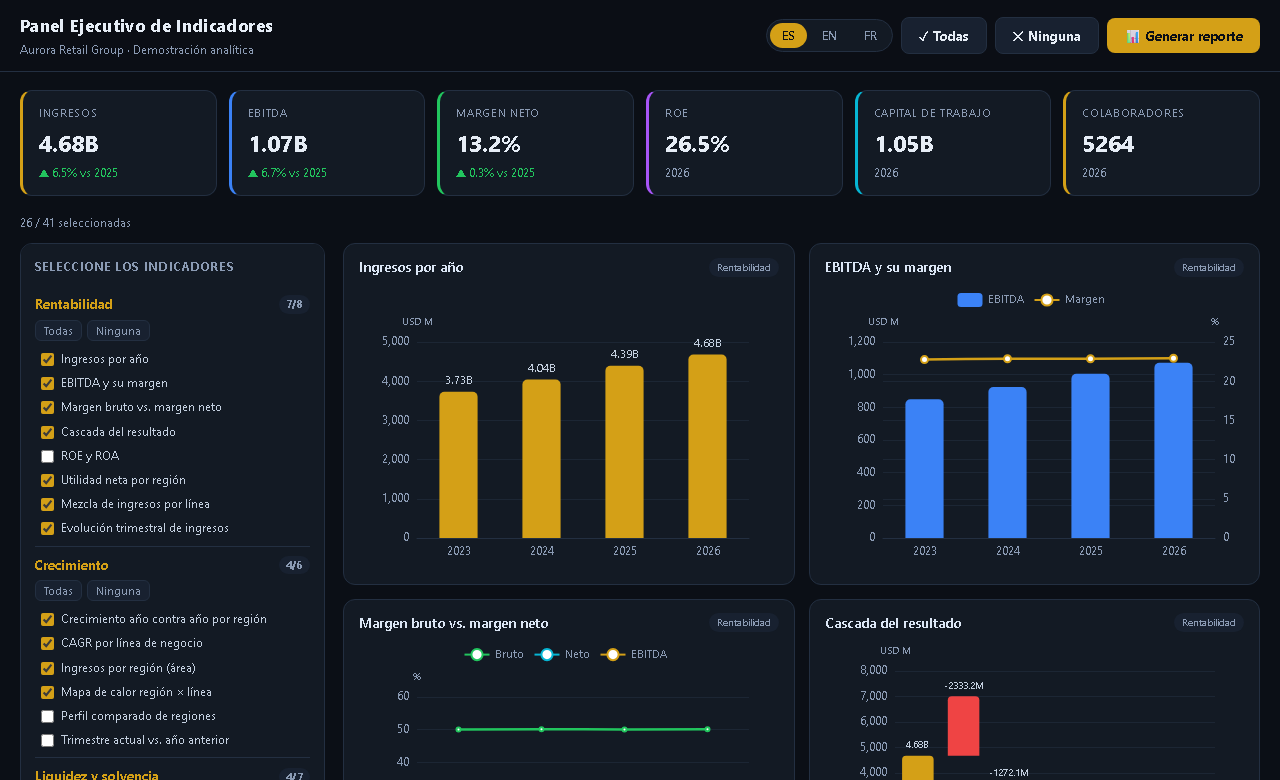This screenshot has width=1280, height=780.
Task: Click the EBITDA 1.07B KPI card
Action: coord(327,143)
